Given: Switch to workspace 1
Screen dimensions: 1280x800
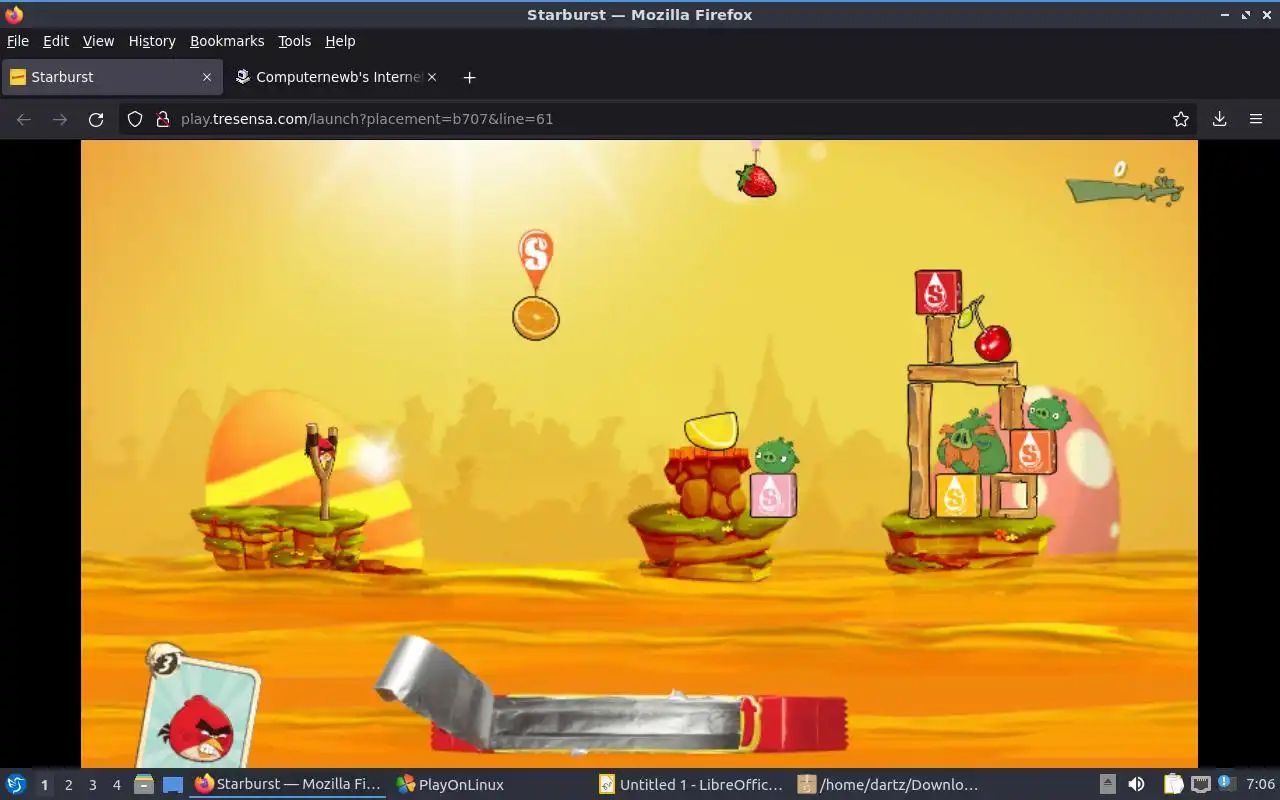Looking at the screenshot, I should coord(44,785).
